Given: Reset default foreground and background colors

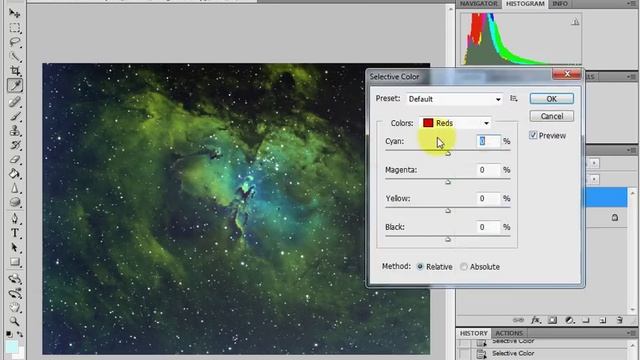Looking at the screenshot, I should click(x=9, y=334).
